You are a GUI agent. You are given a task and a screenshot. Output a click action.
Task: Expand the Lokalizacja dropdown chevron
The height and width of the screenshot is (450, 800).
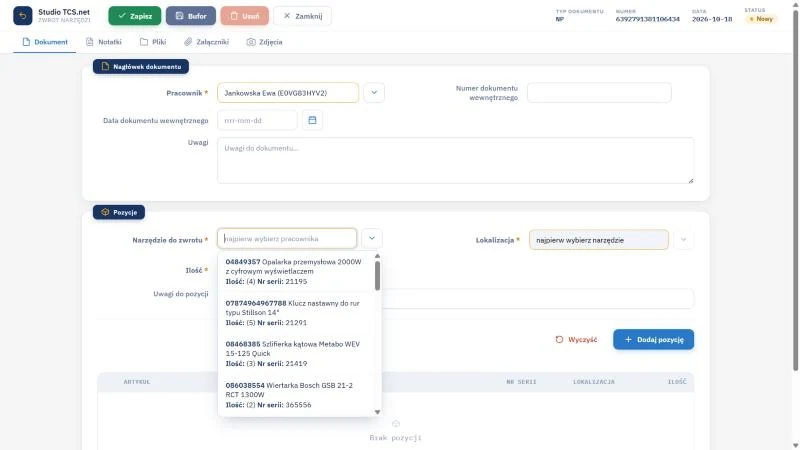(683, 240)
